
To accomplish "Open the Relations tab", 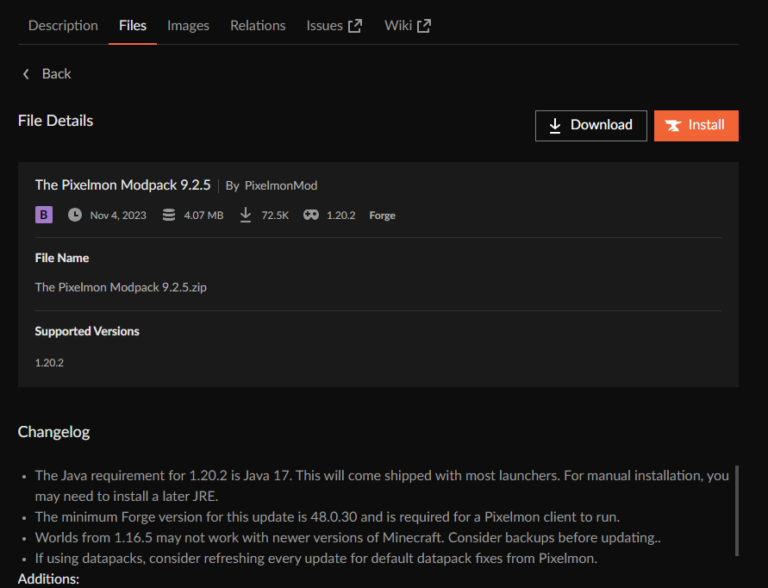I will (x=257, y=25).
